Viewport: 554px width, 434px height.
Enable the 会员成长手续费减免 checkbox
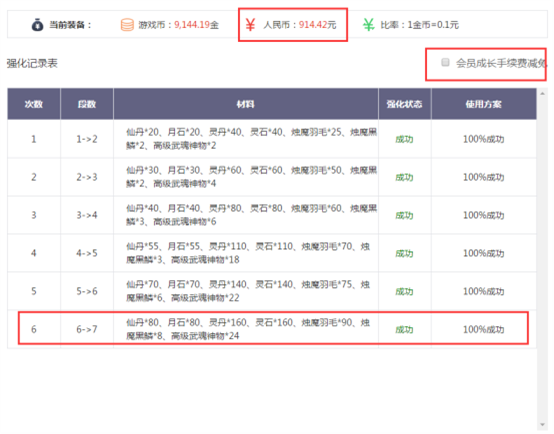point(445,63)
